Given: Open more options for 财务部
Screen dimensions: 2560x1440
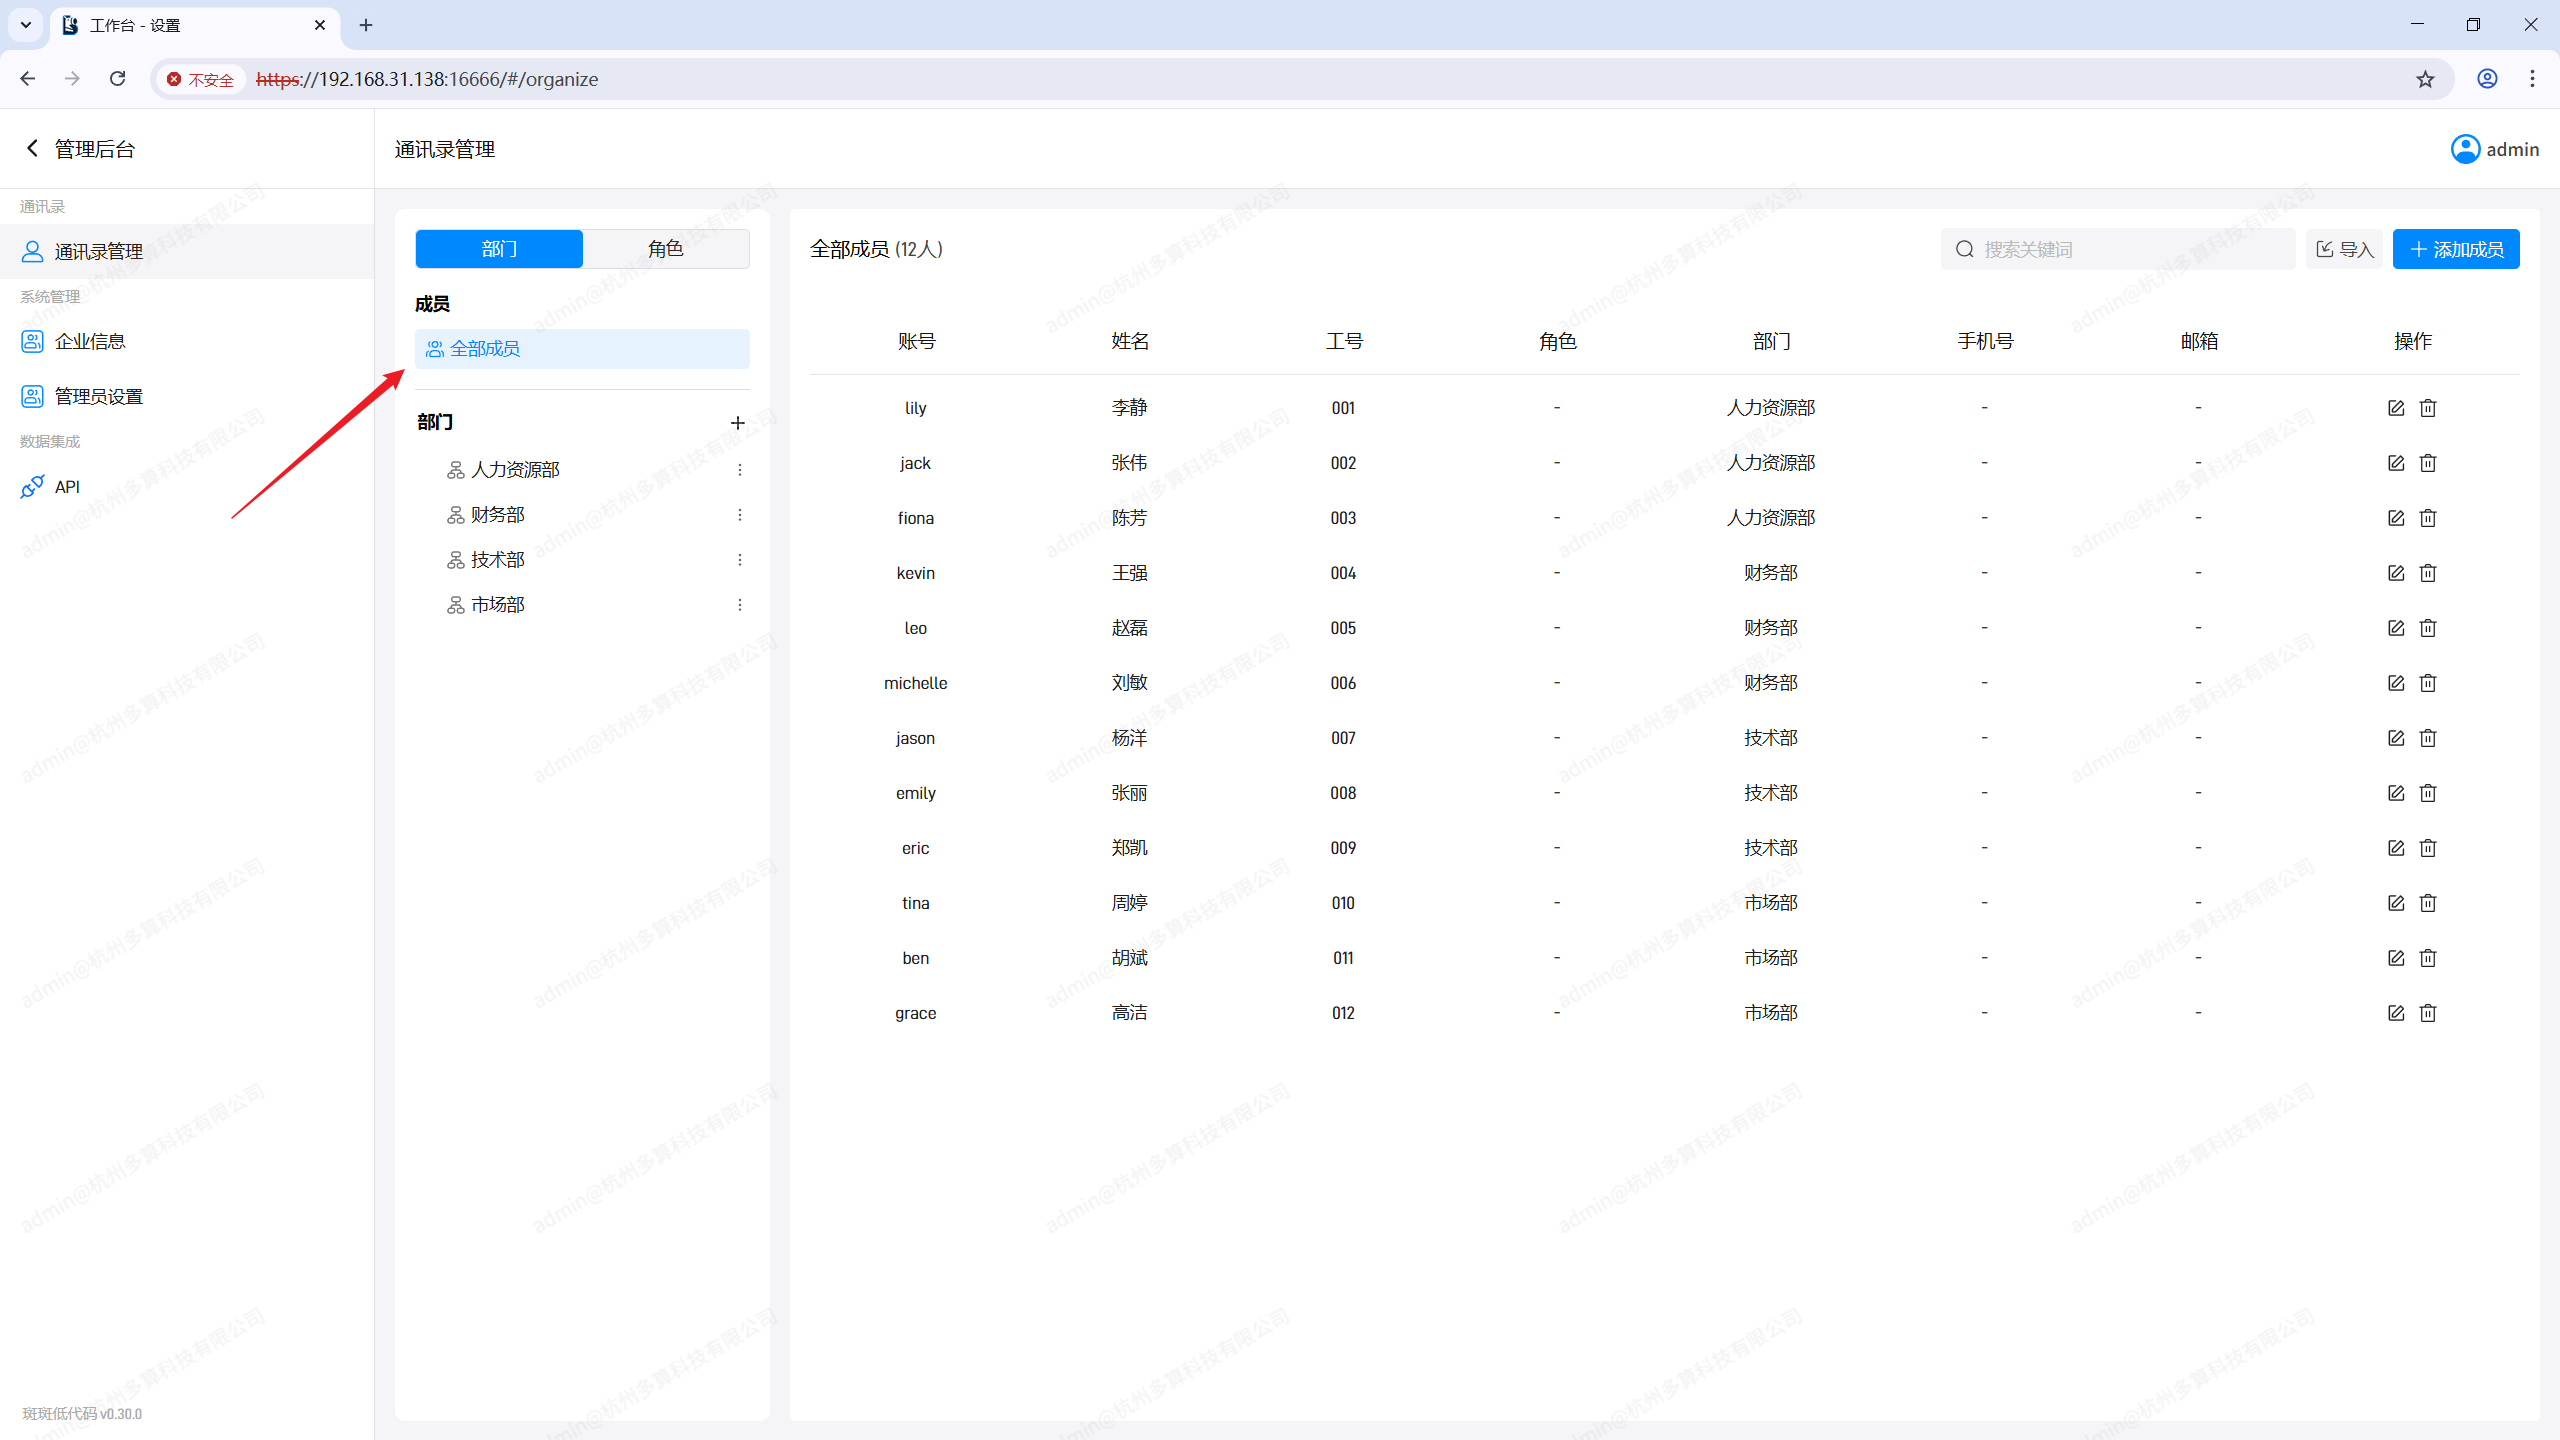Looking at the screenshot, I should (x=740, y=515).
